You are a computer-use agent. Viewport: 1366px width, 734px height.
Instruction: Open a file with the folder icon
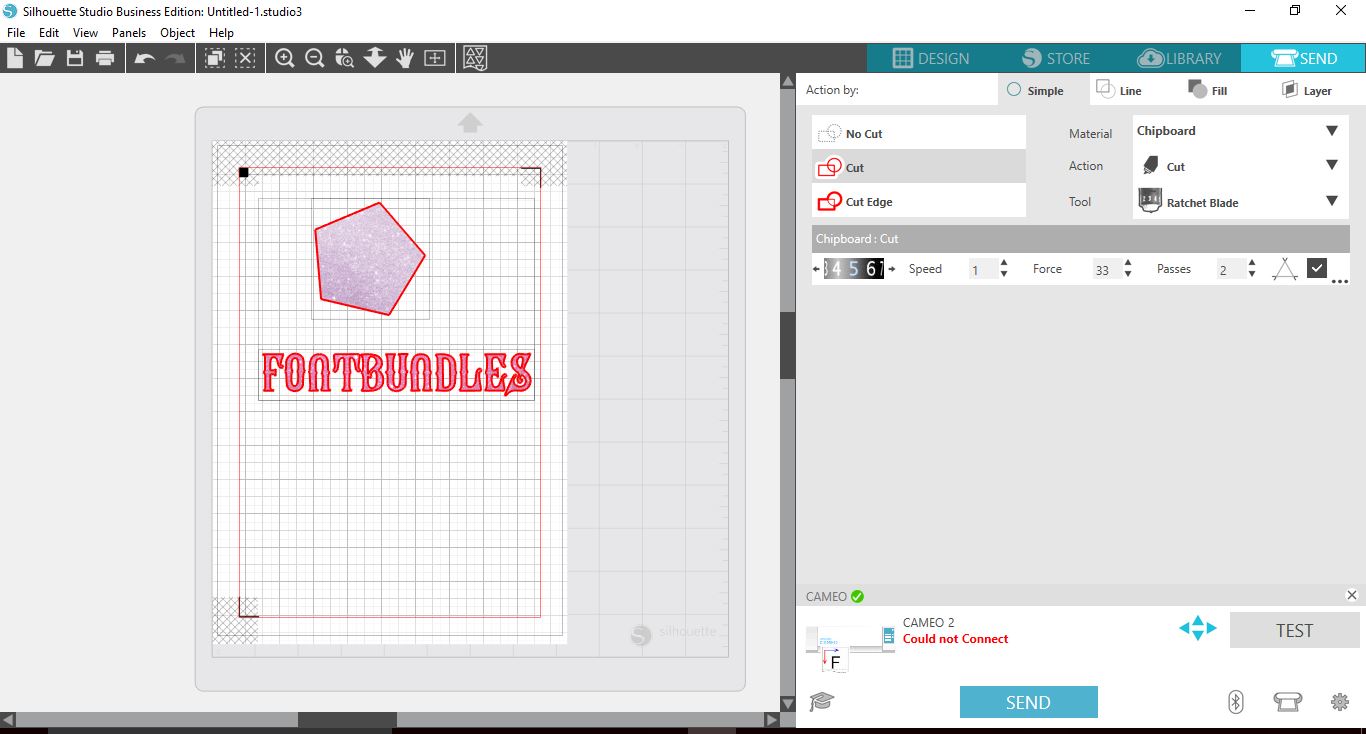pos(44,58)
